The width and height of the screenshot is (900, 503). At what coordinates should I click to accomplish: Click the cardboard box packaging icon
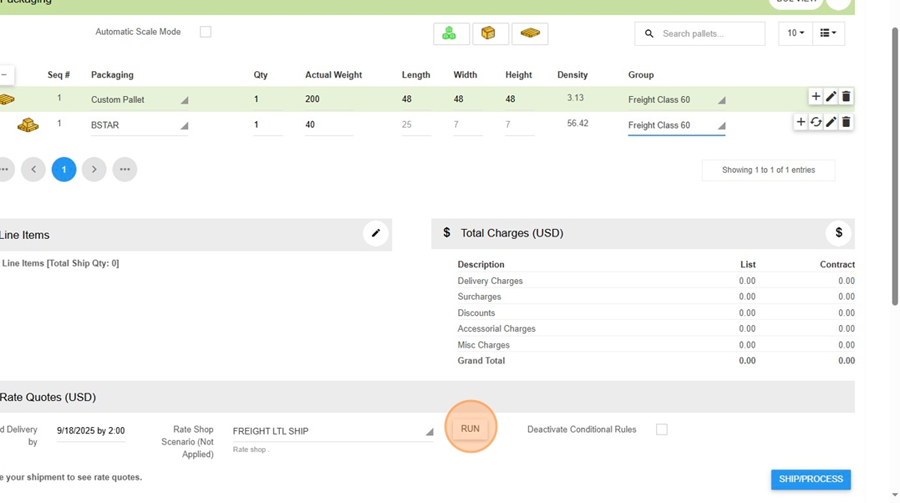(x=489, y=34)
